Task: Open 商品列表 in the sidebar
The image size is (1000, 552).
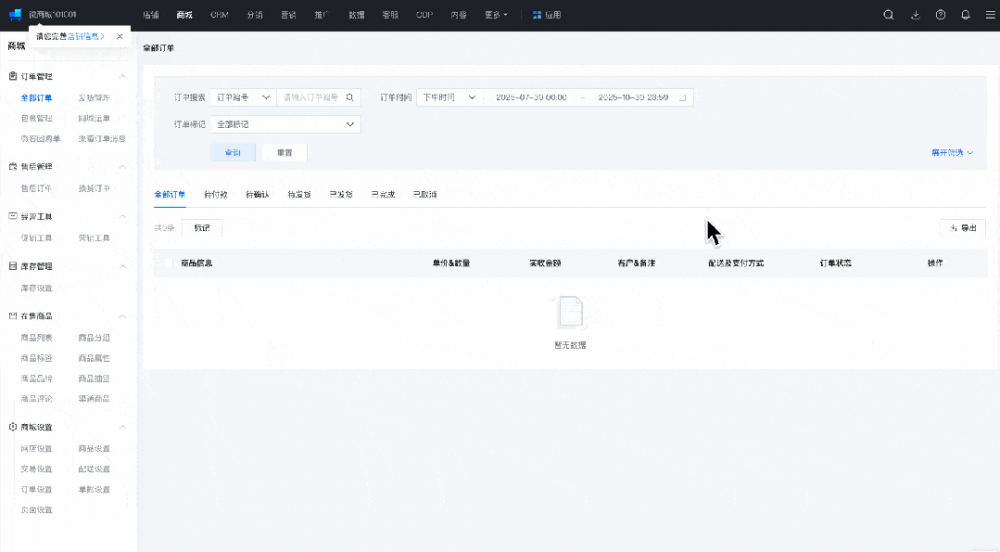Action: pos(37,338)
